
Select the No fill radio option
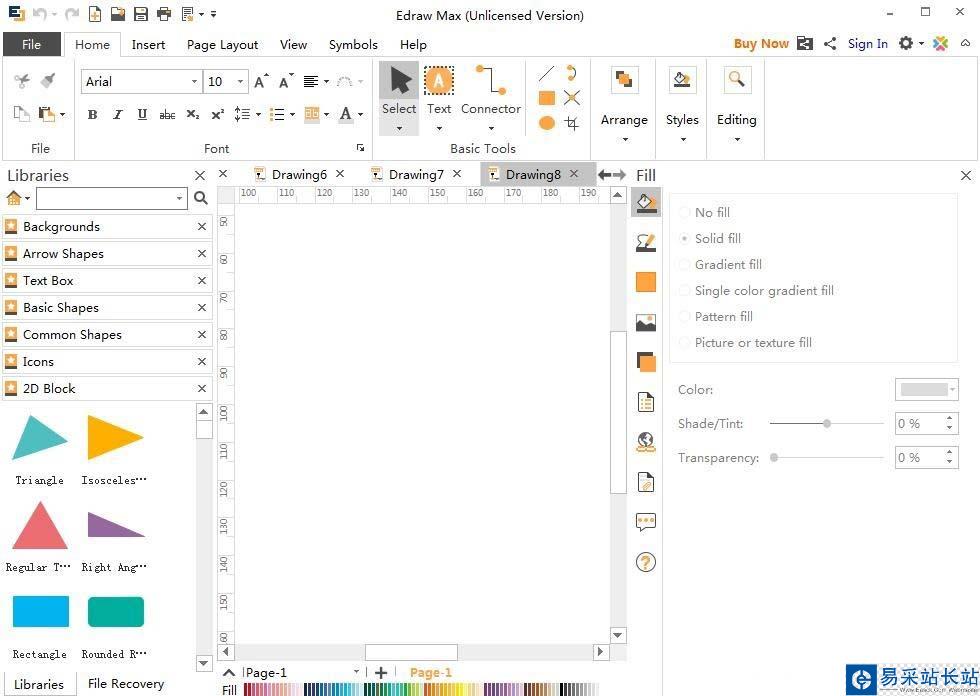coord(704,212)
